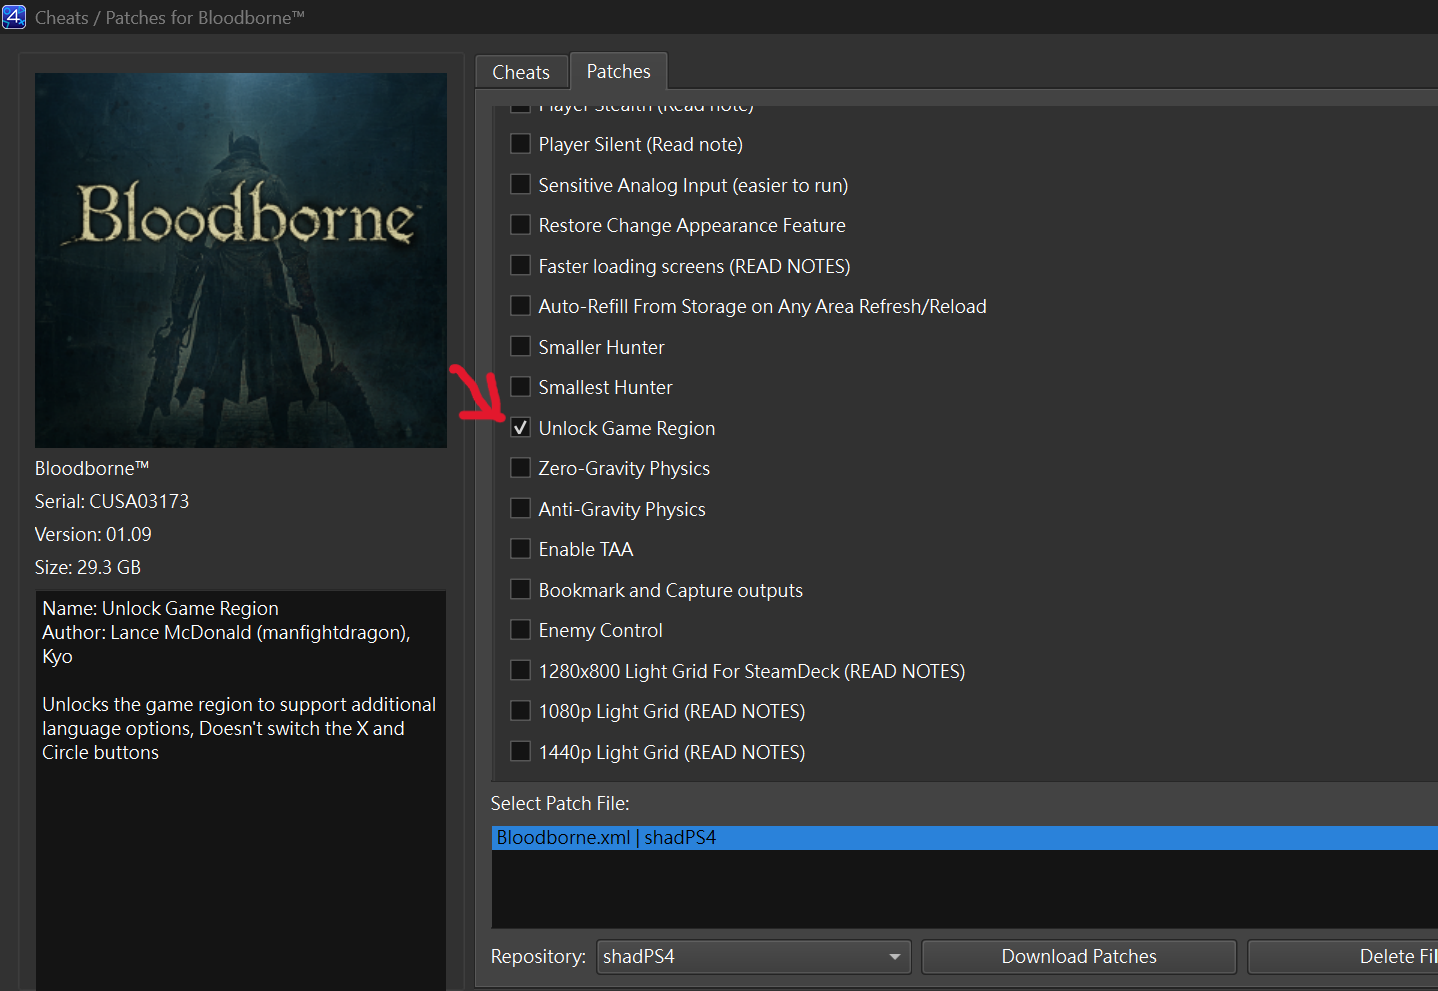Select the Patches tab
The image size is (1438, 991).
618,71
